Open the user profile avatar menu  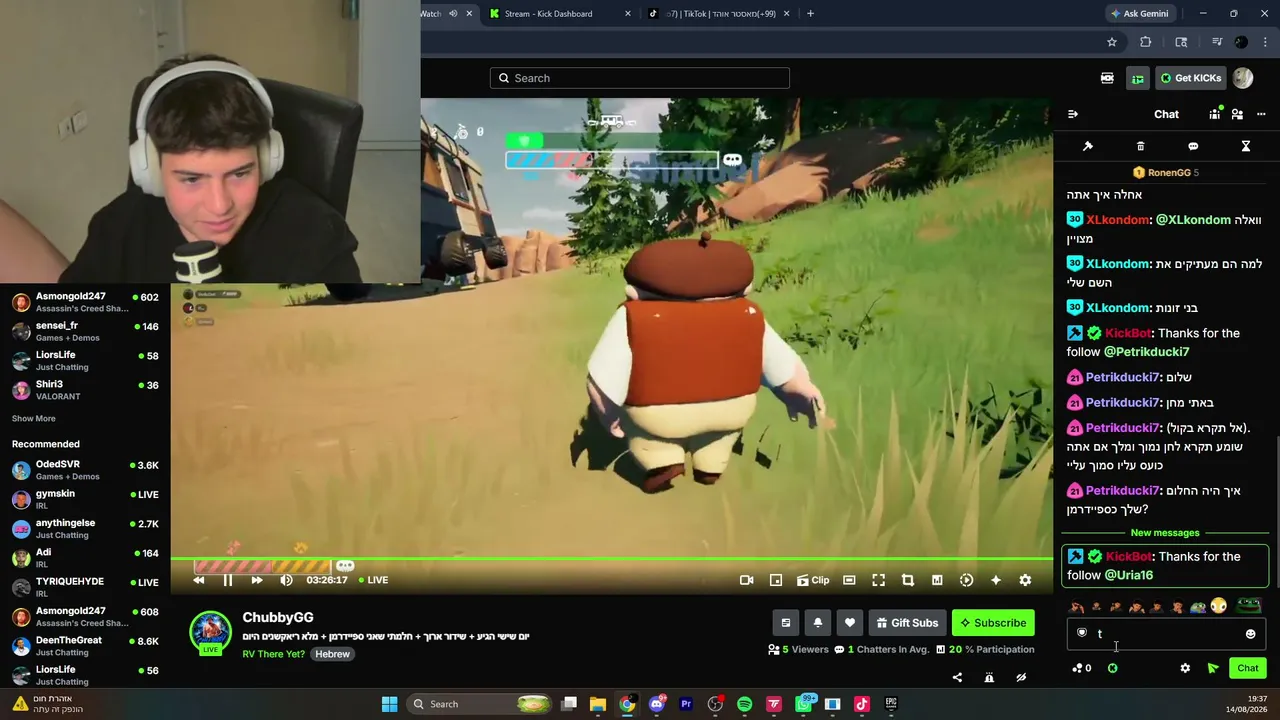(1243, 78)
